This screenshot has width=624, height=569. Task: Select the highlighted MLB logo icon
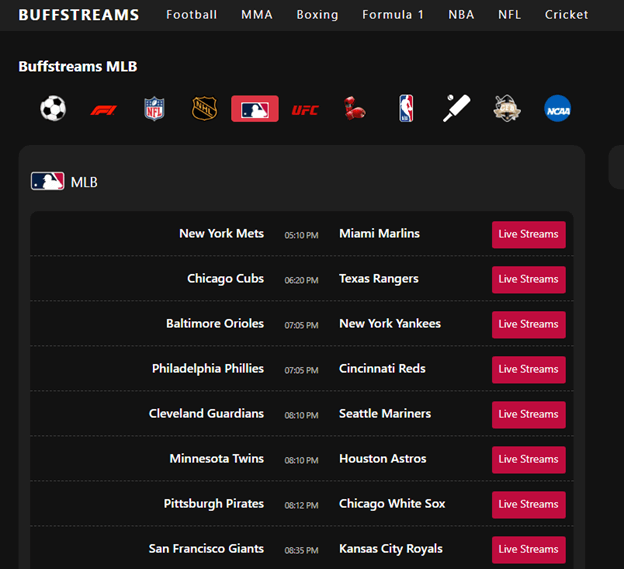255,109
